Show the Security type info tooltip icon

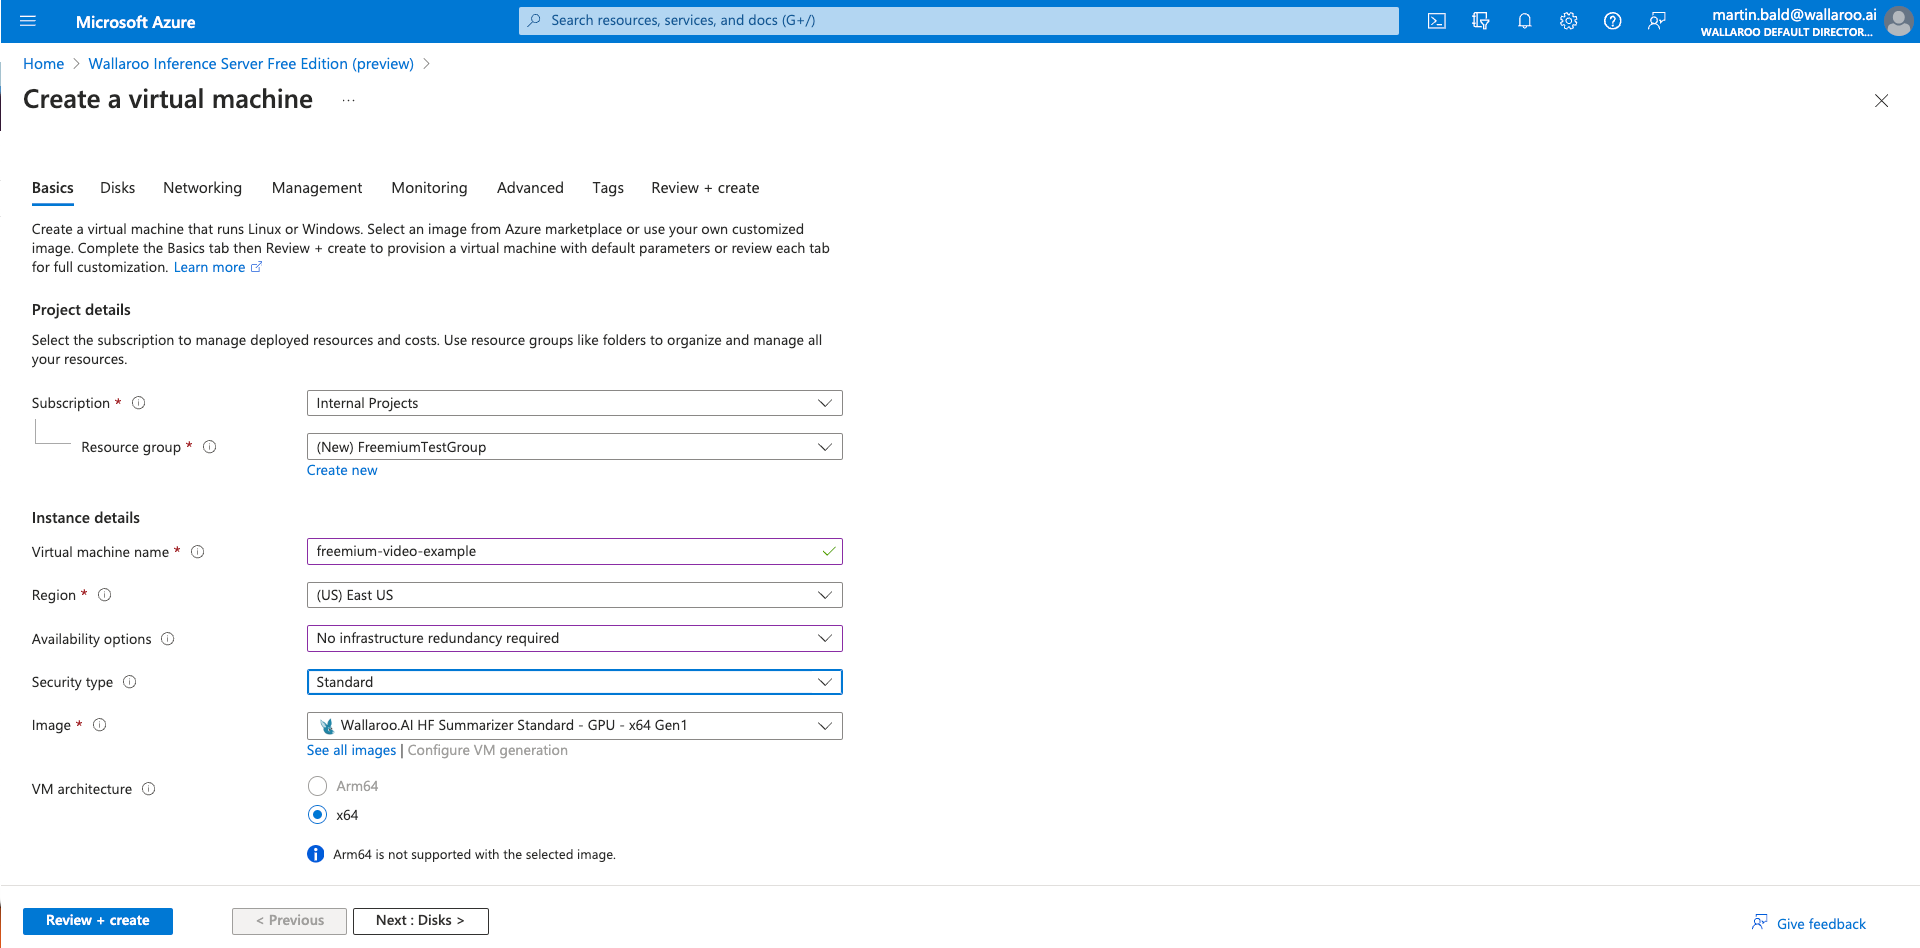[x=130, y=681]
